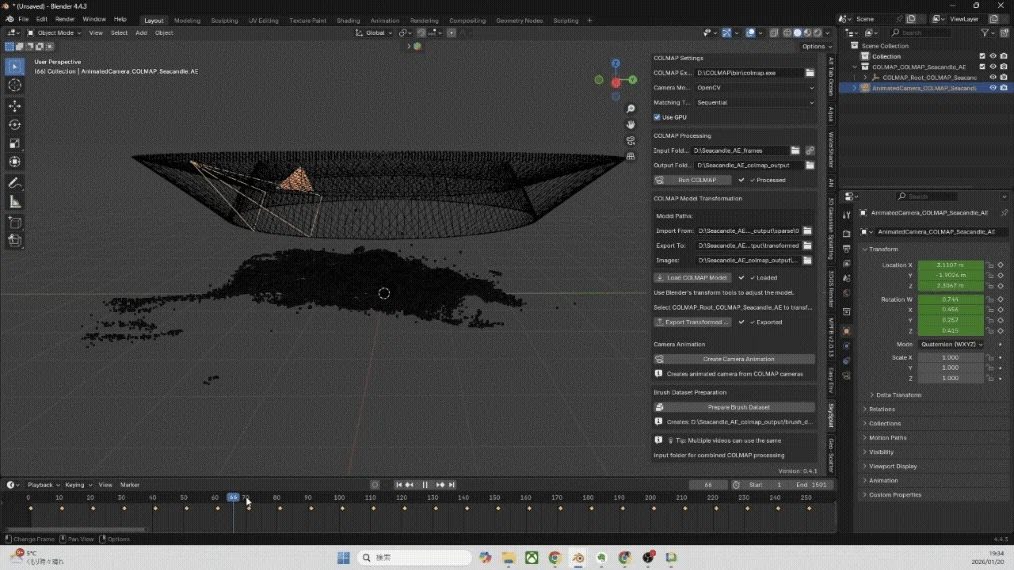Select the Annotate tool
Viewport: 1014px width, 570px height.
[14, 183]
